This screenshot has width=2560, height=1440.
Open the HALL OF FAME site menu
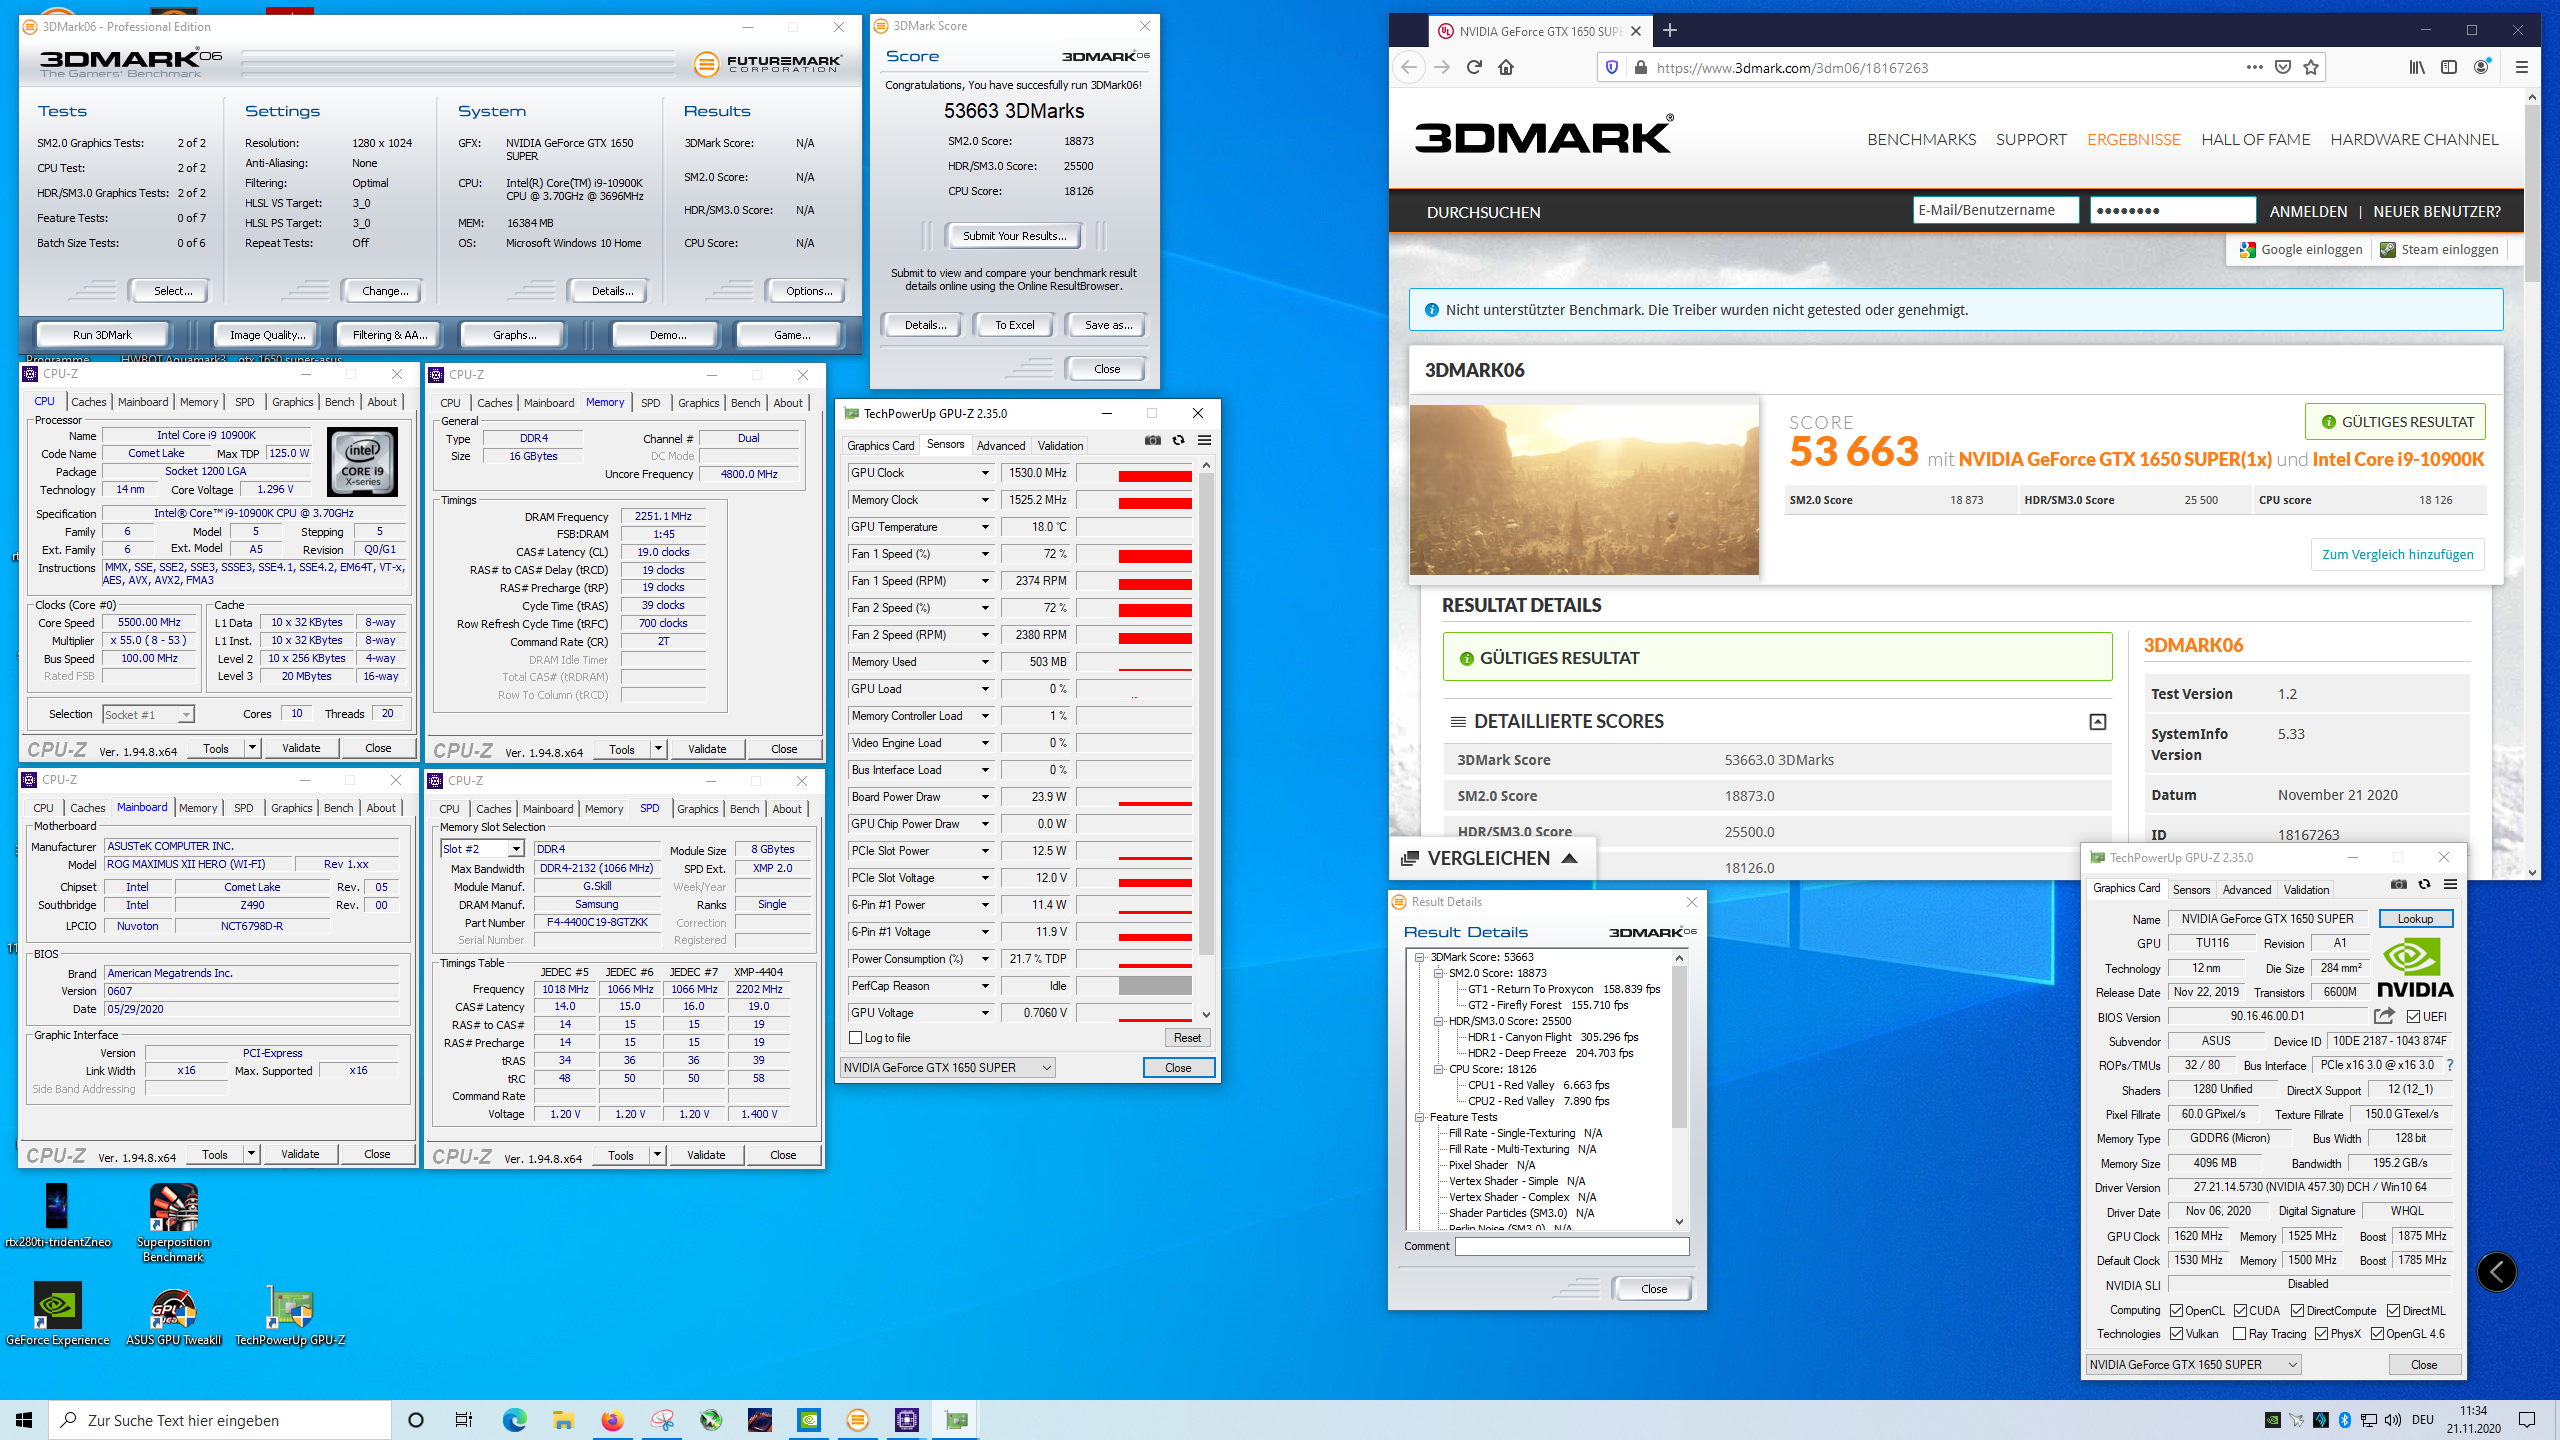click(x=2255, y=139)
